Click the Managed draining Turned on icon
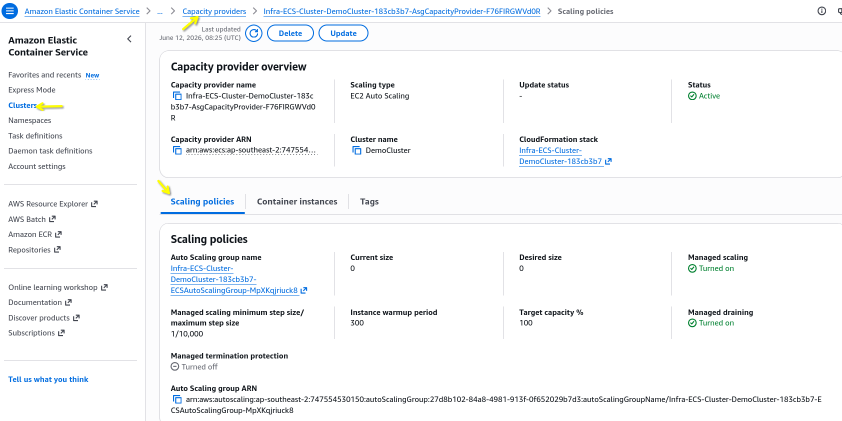Image resolution: width=842 pixels, height=421 pixels. click(692, 323)
